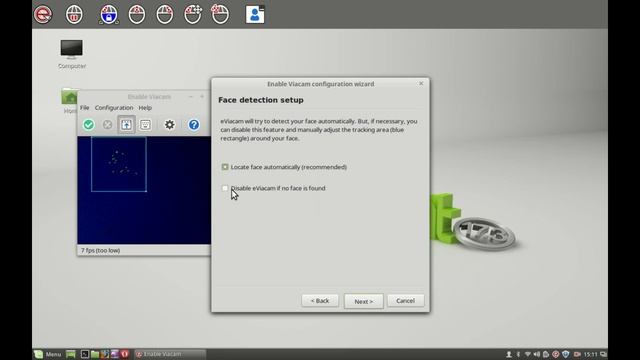Viewport: 640px width, 360px height.
Task: Toggle the tracking area frame icon
Action: [126, 124]
